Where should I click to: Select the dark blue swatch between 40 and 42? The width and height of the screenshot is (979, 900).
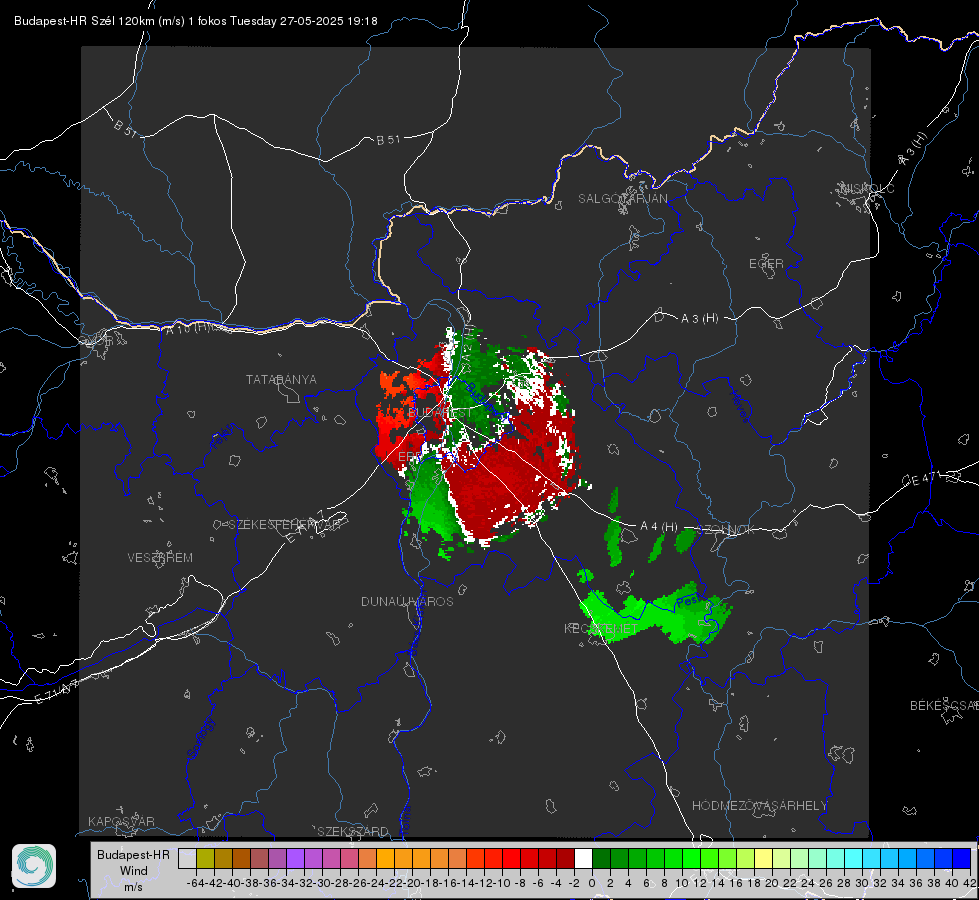[x=962, y=858]
